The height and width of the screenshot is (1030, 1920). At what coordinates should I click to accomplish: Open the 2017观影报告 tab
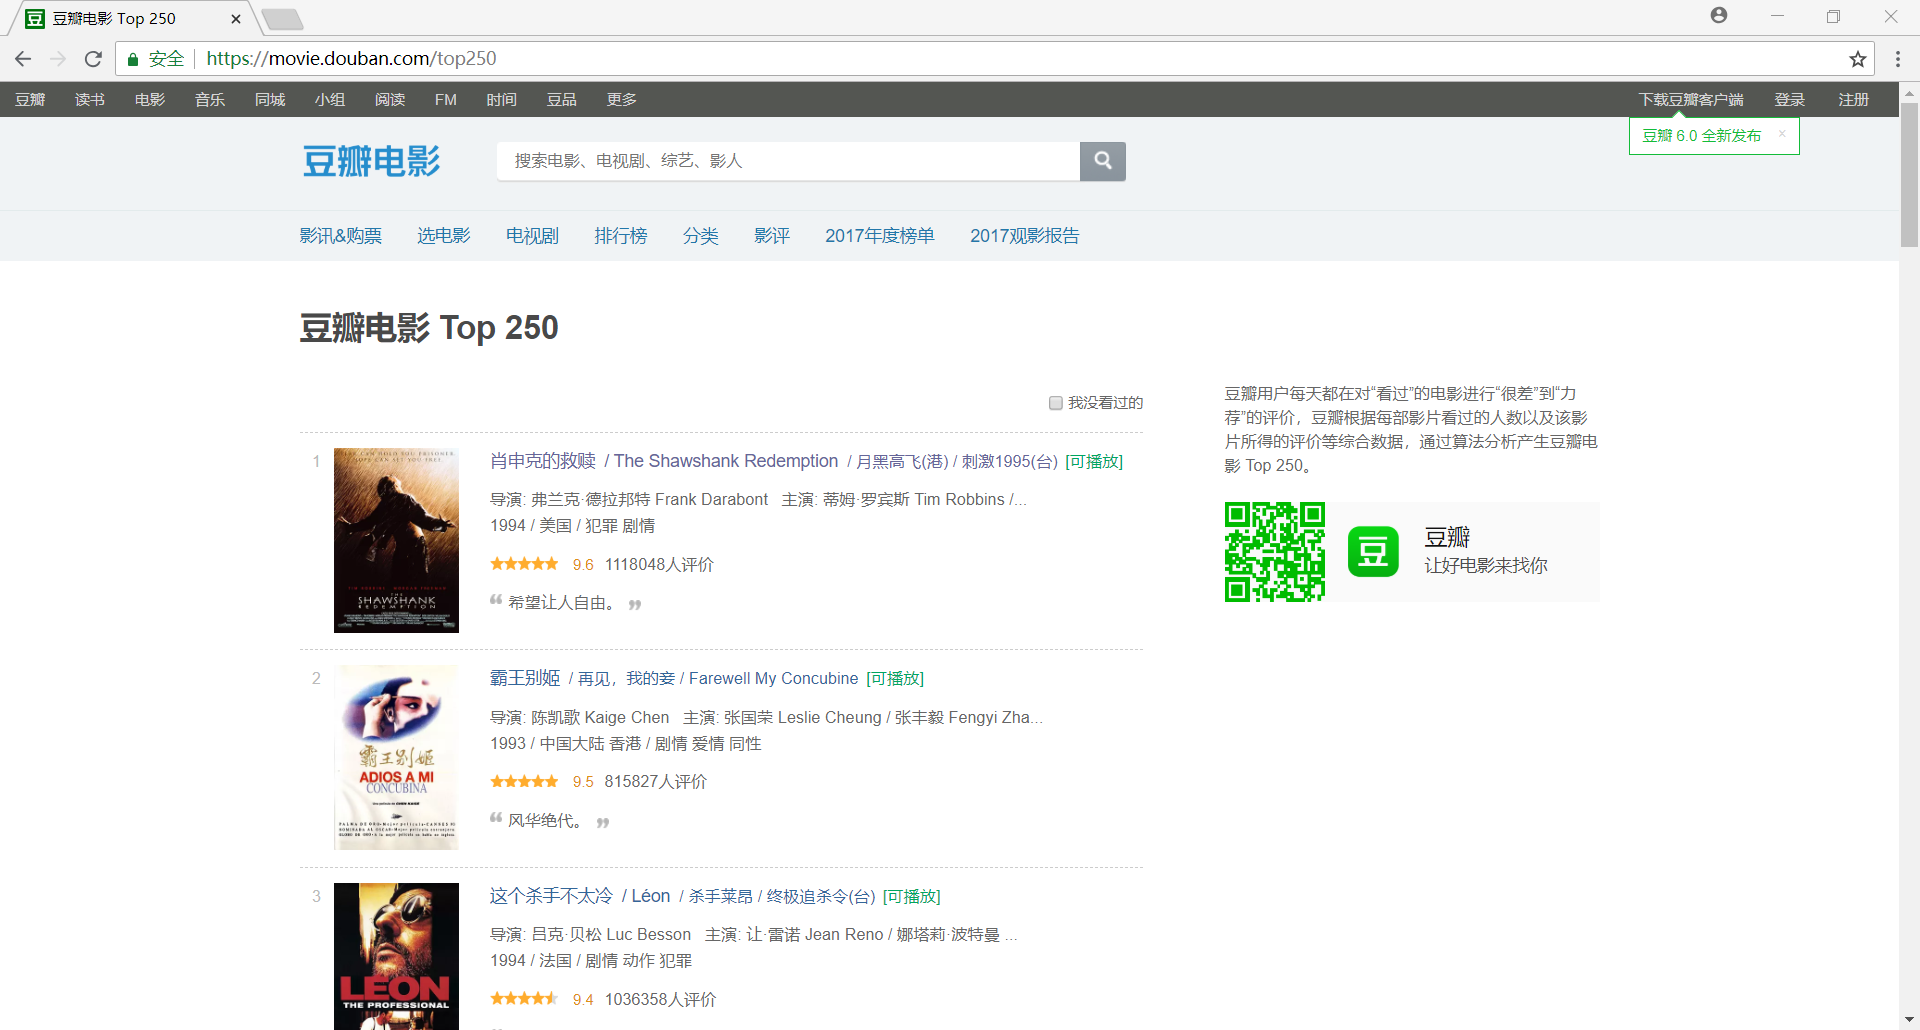pos(1025,235)
